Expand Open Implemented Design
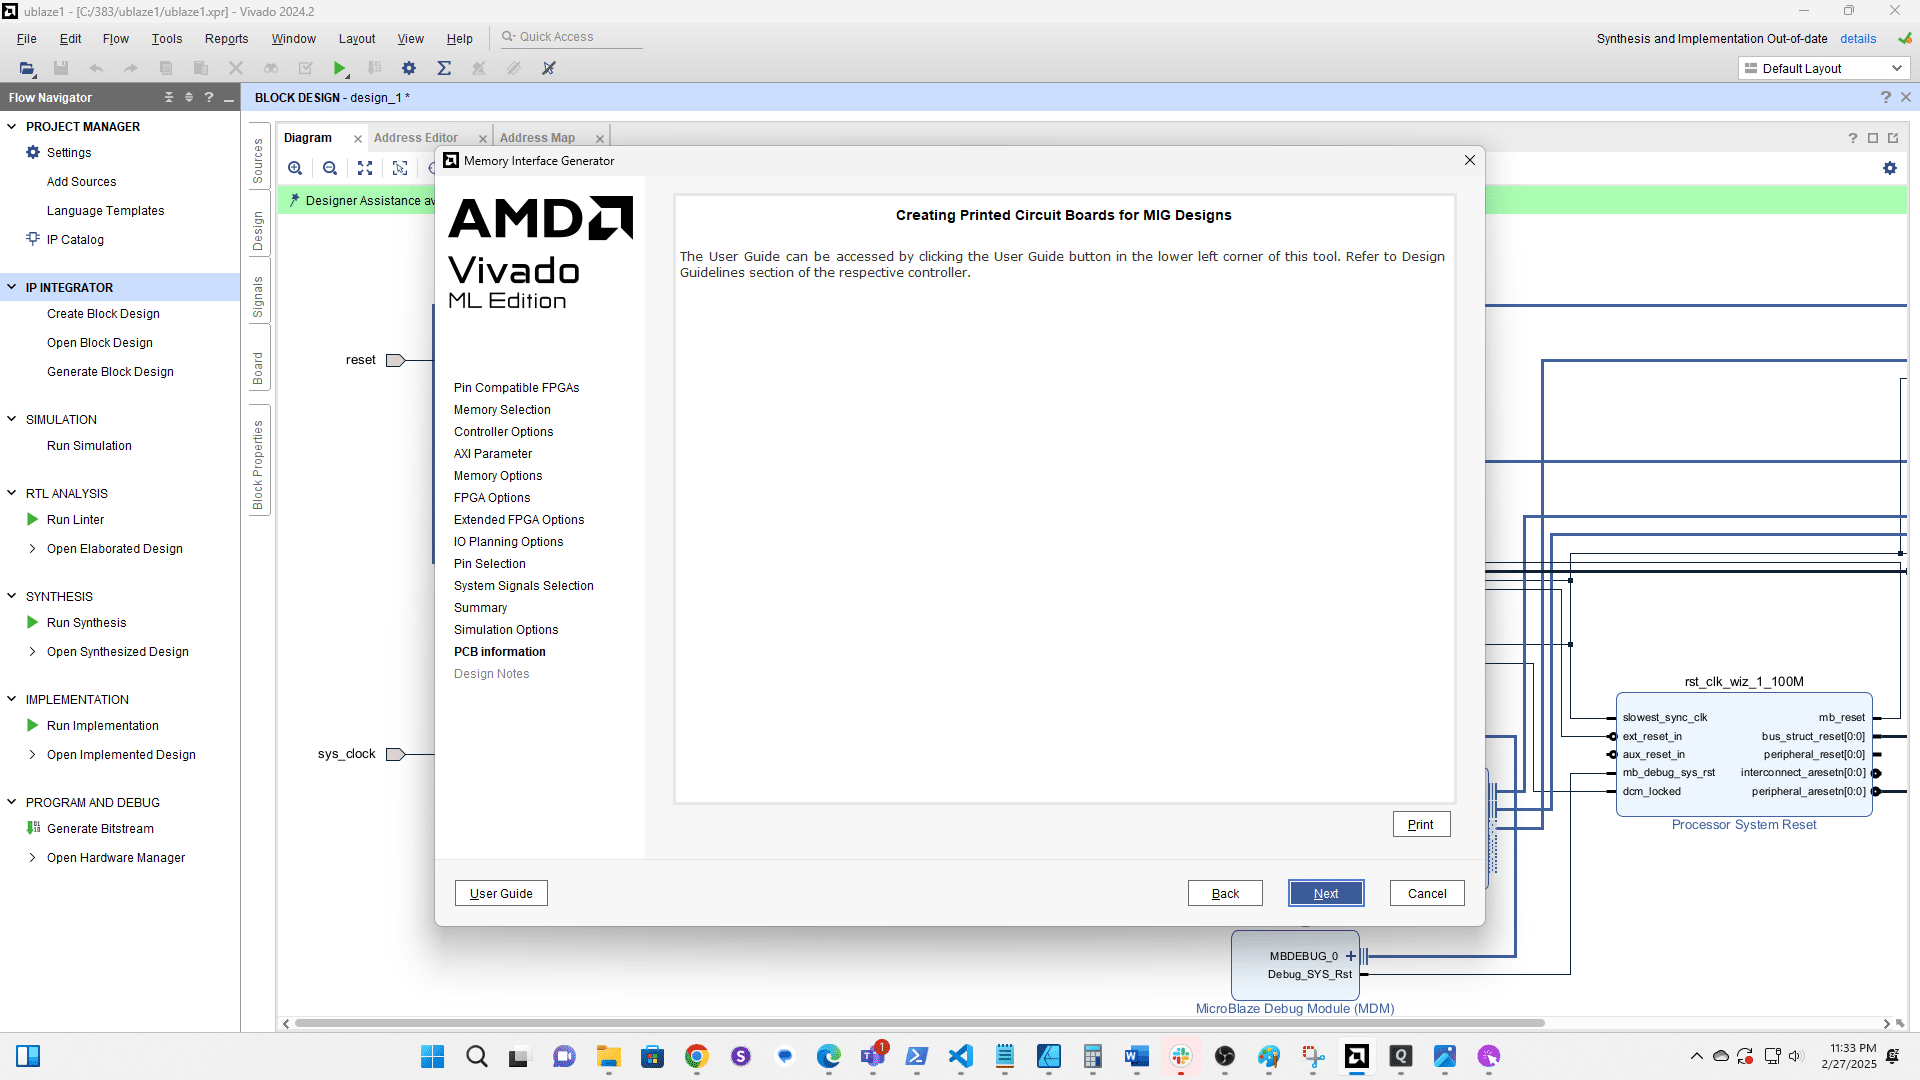 coord(32,754)
